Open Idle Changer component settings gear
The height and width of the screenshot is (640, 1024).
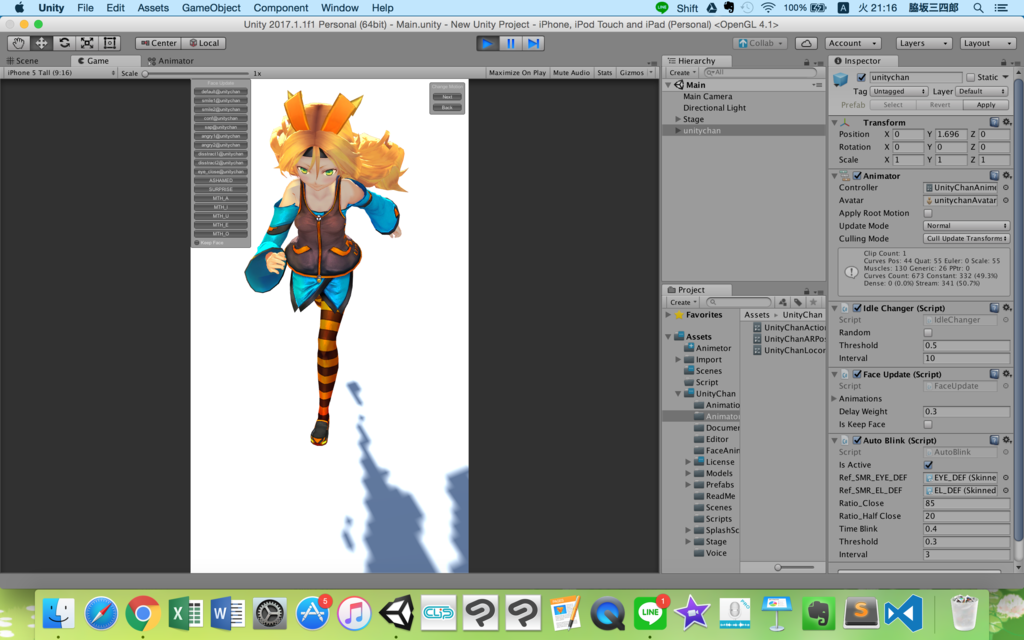coord(1007,308)
